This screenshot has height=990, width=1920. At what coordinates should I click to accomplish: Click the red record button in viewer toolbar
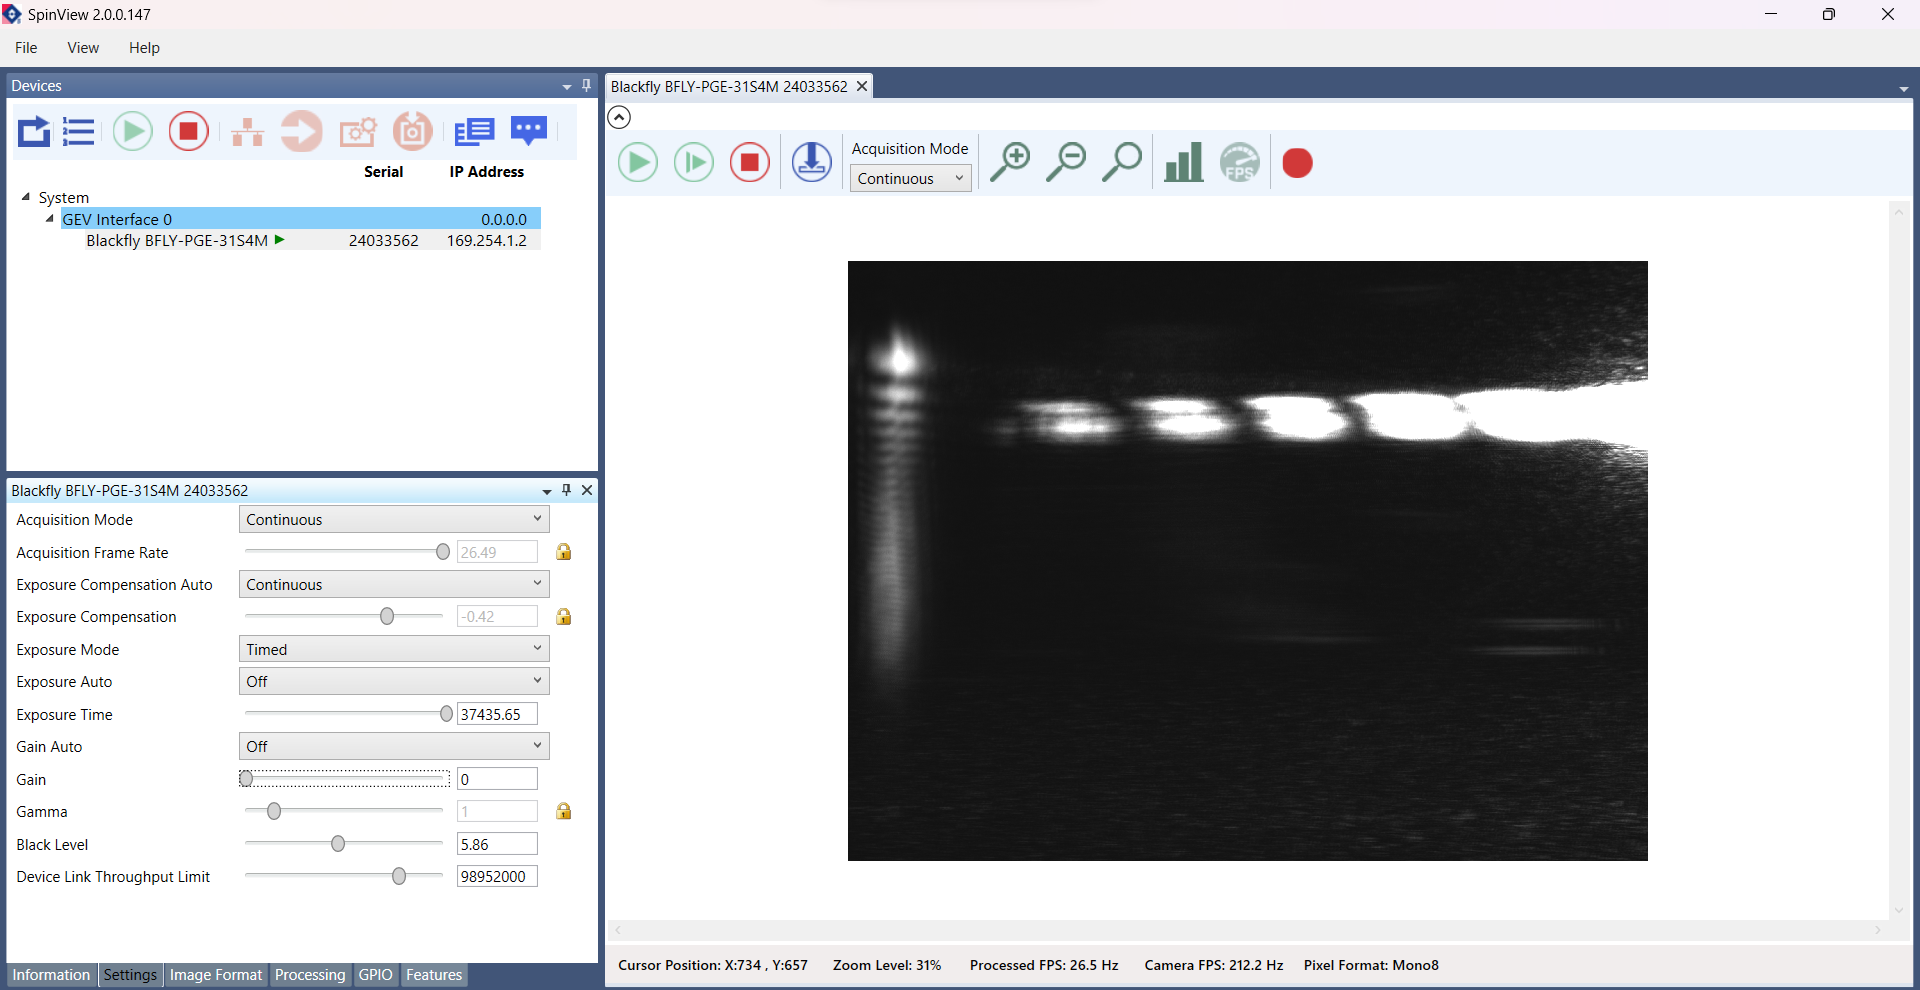point(1297,163)
